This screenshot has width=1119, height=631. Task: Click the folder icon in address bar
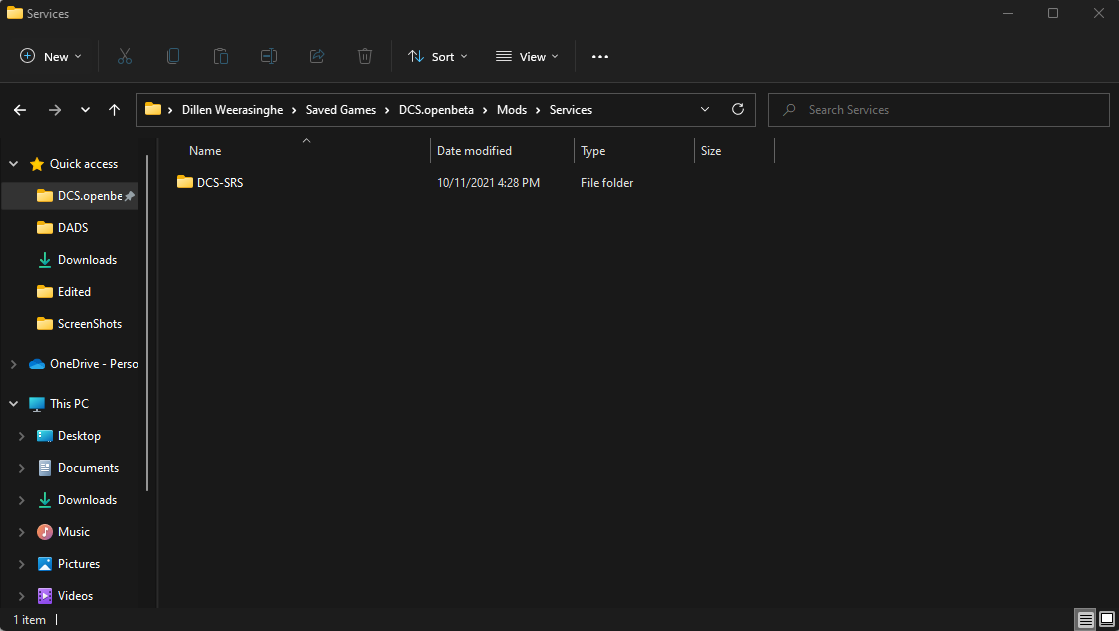tap(153, 109)
